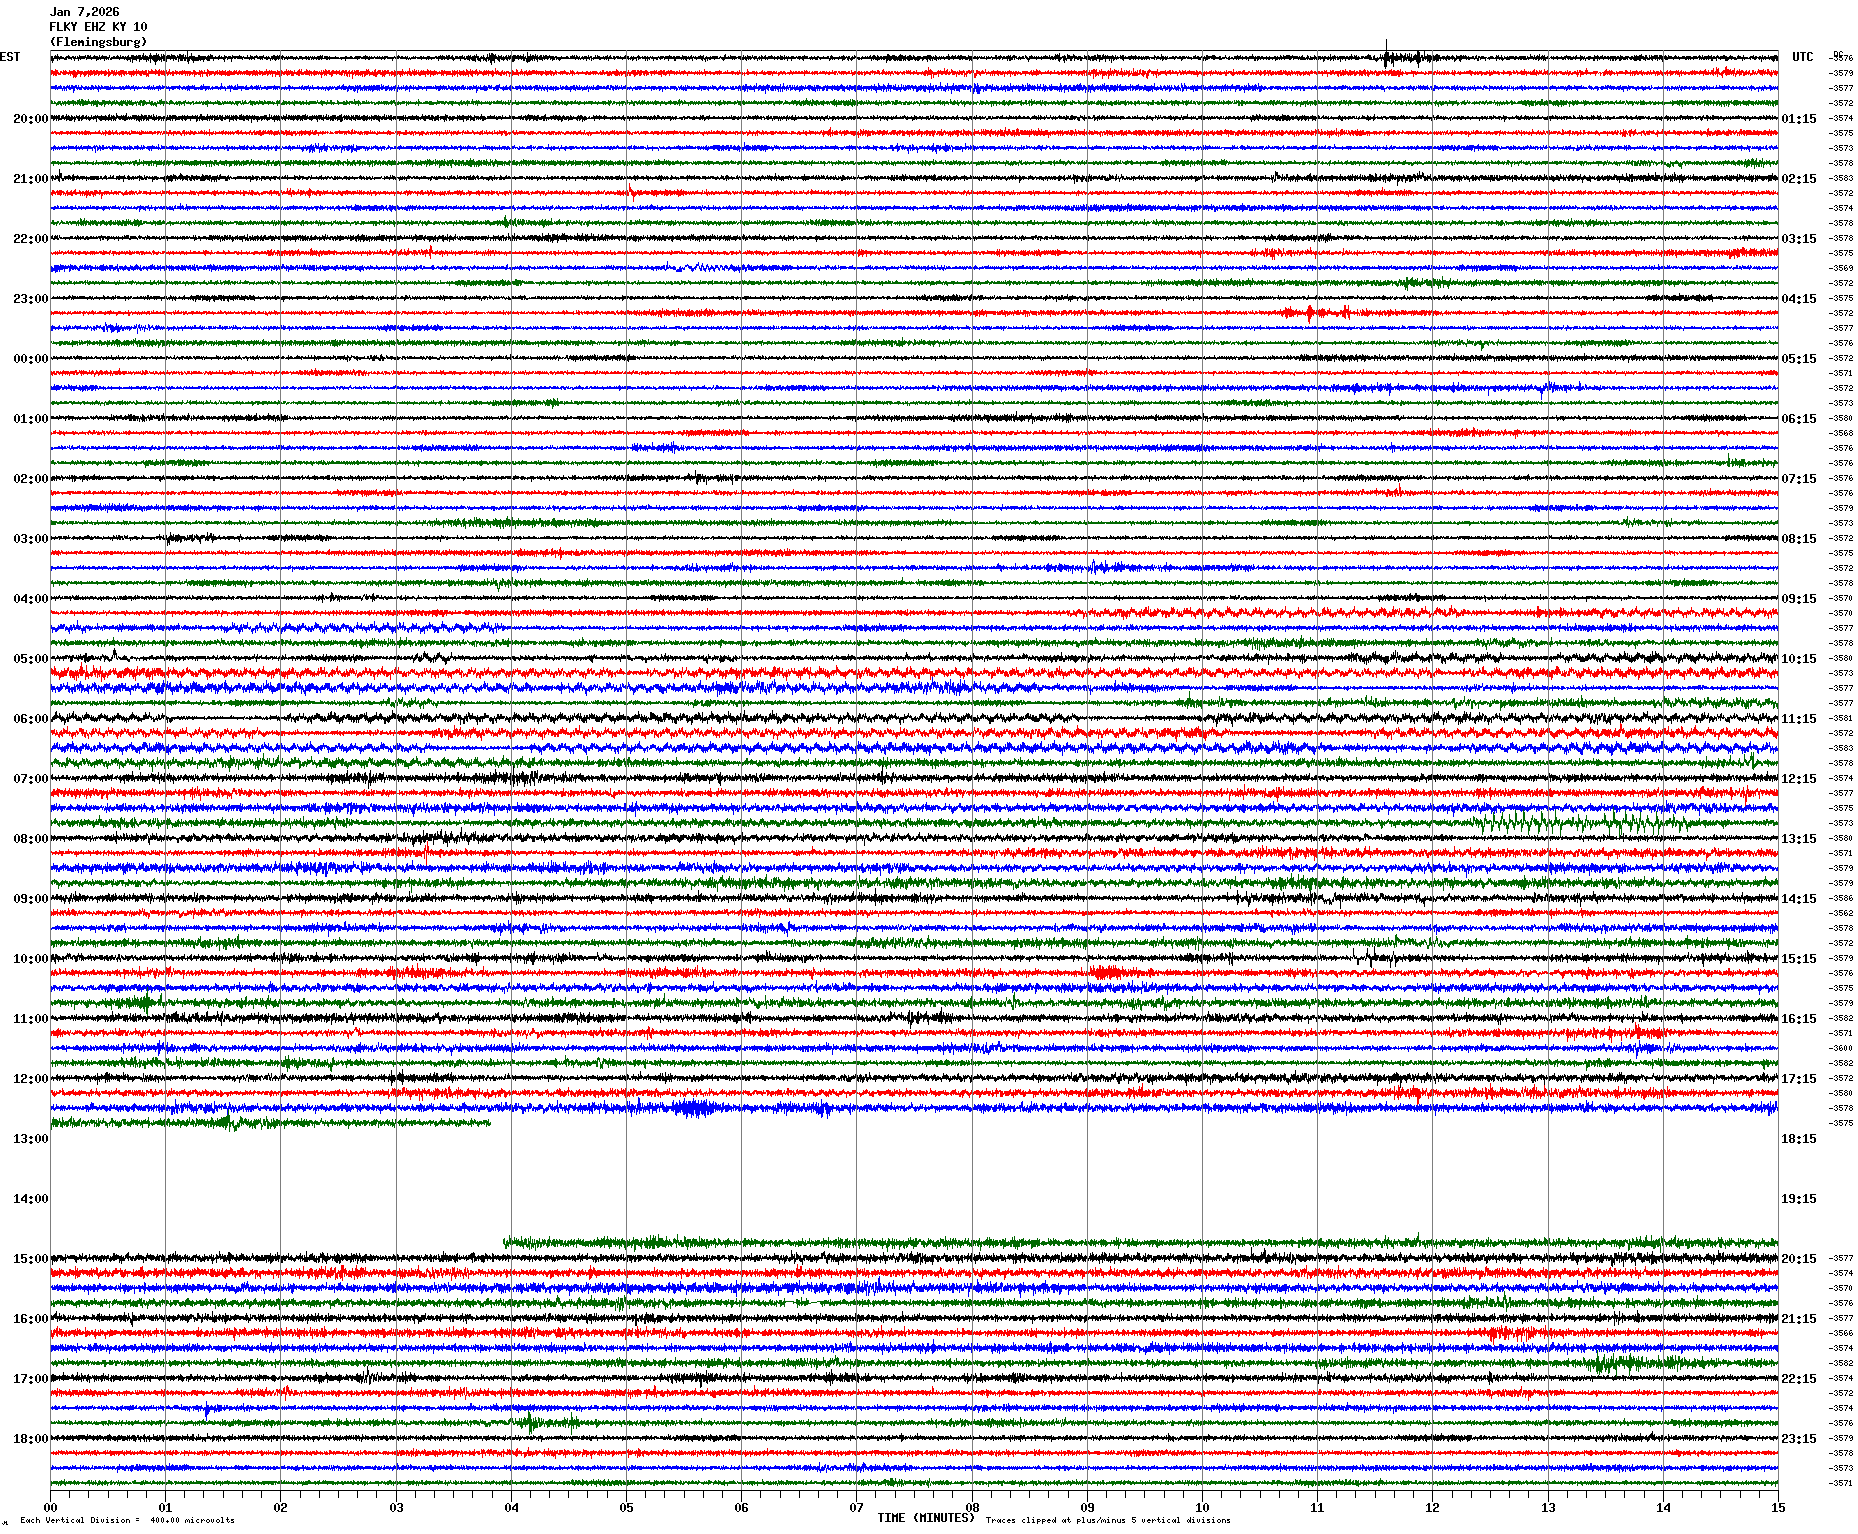The image size is (1858, 1534).
Task: Select the 20:00 EST time label
Action: [30, 119]
